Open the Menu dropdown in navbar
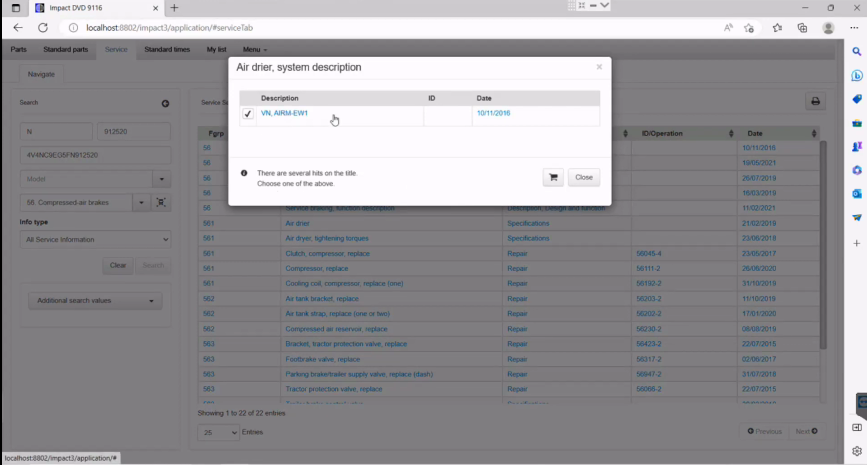 click(254, 49)
